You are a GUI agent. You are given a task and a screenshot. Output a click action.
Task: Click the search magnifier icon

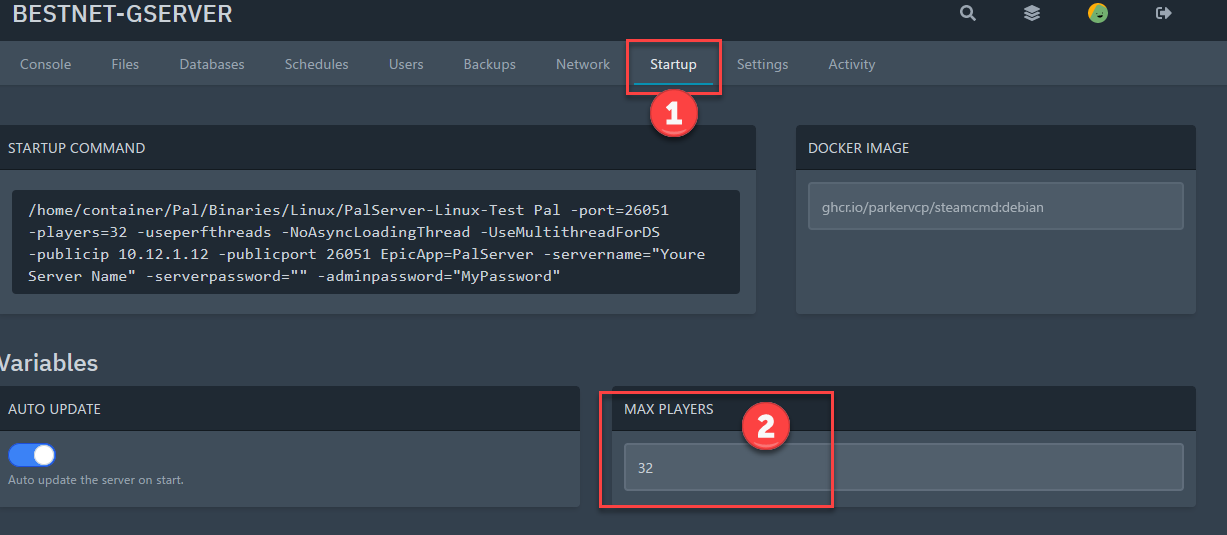point(967,14)
